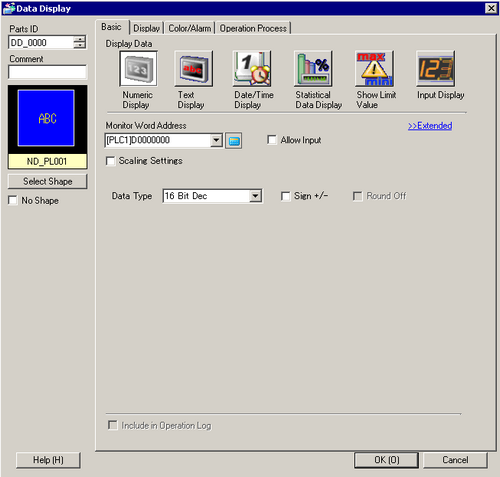500x477 pixels.
Task: Choose the Text Display icon
Action: 194,69
